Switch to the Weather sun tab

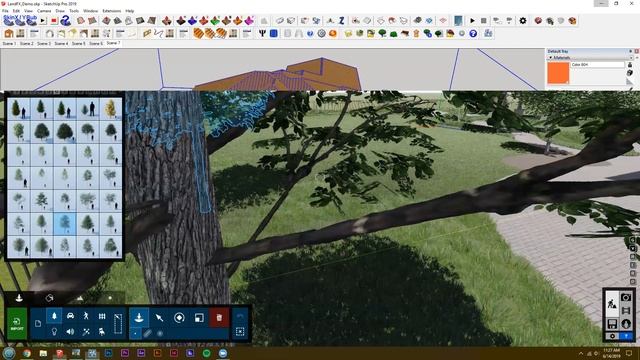[x=110, y=298]
